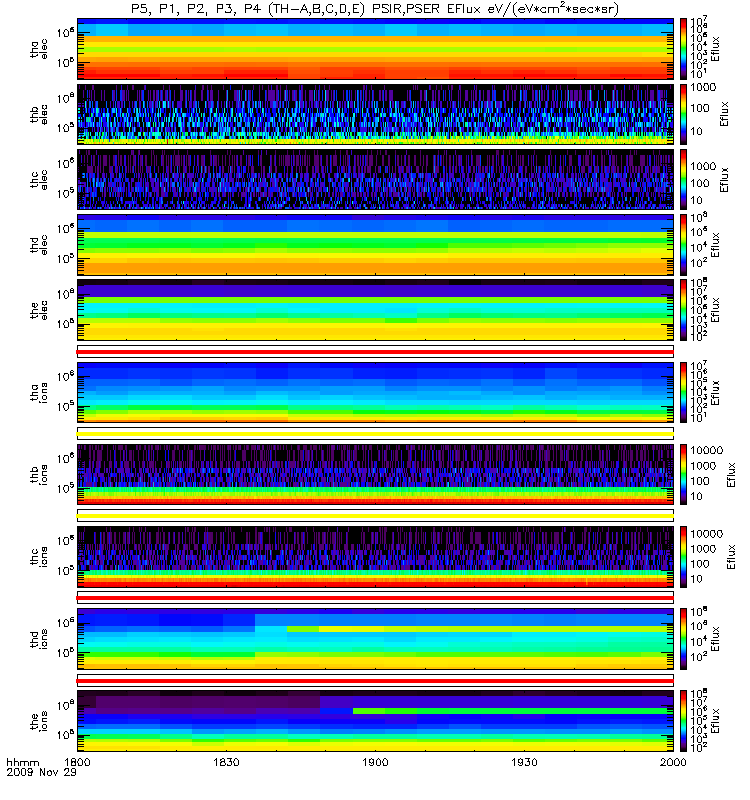This screenshot has width=750, height=800.
Task: Select the the ions spectrogram panel
Action: (375, 720)
